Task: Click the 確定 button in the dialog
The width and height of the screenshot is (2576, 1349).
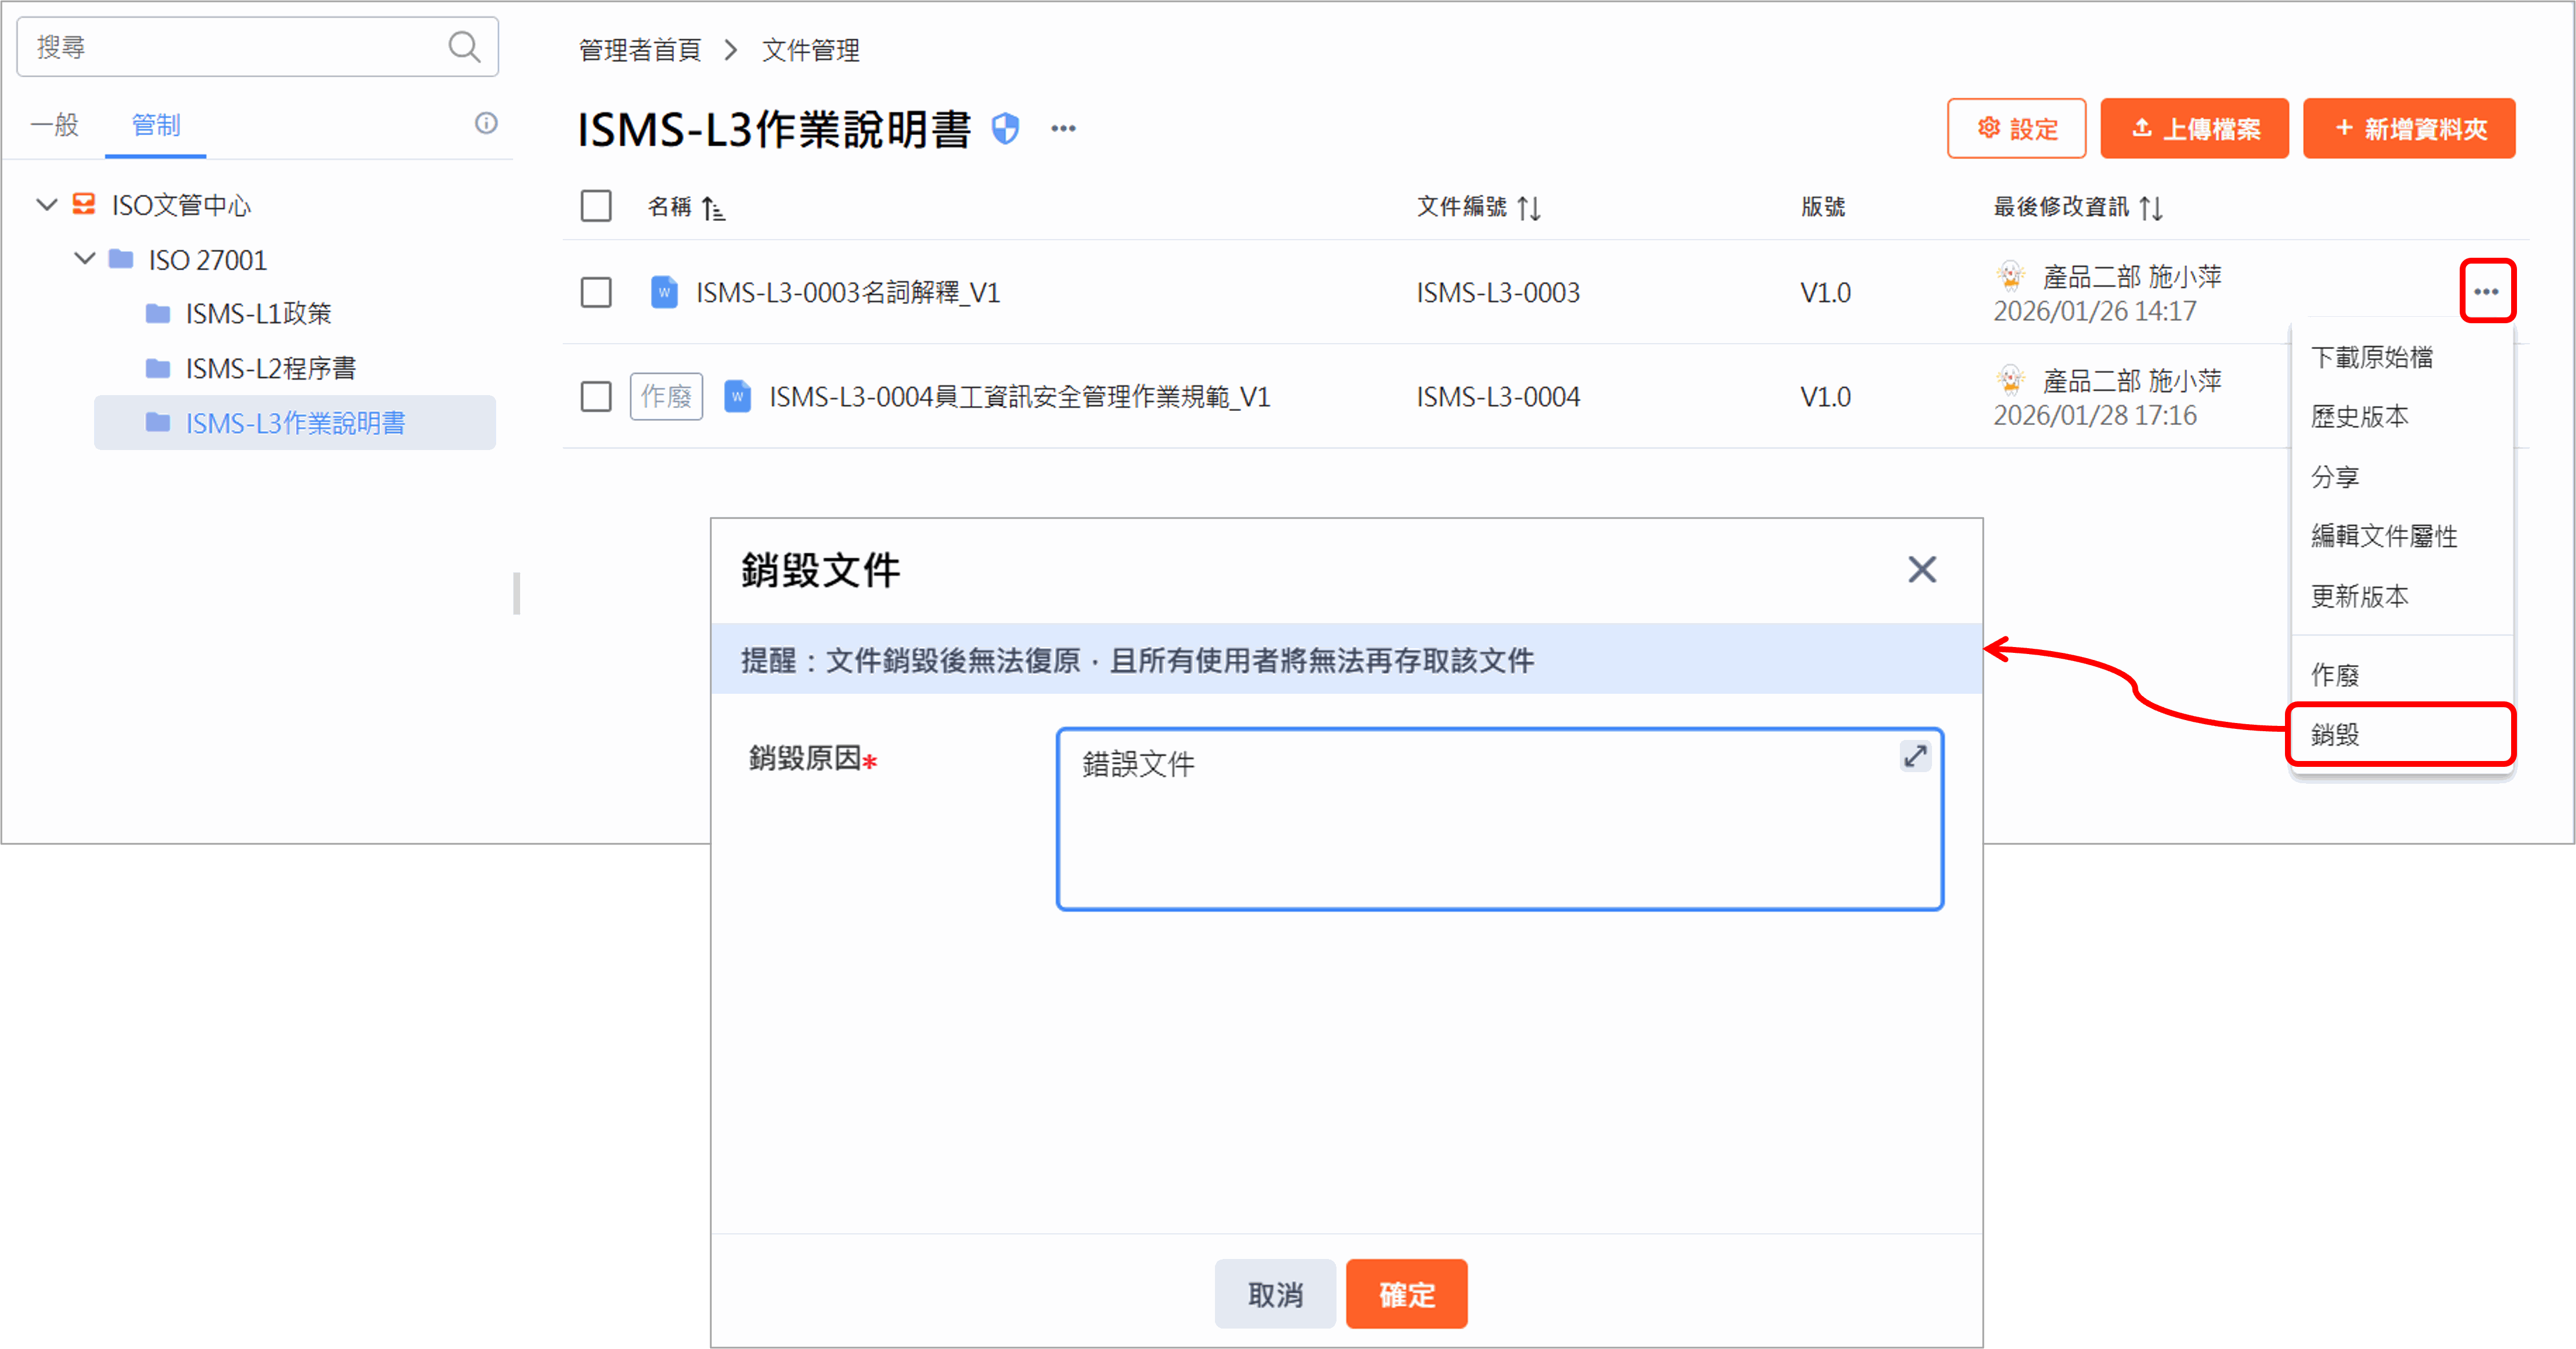Action: (1406, 1294)
